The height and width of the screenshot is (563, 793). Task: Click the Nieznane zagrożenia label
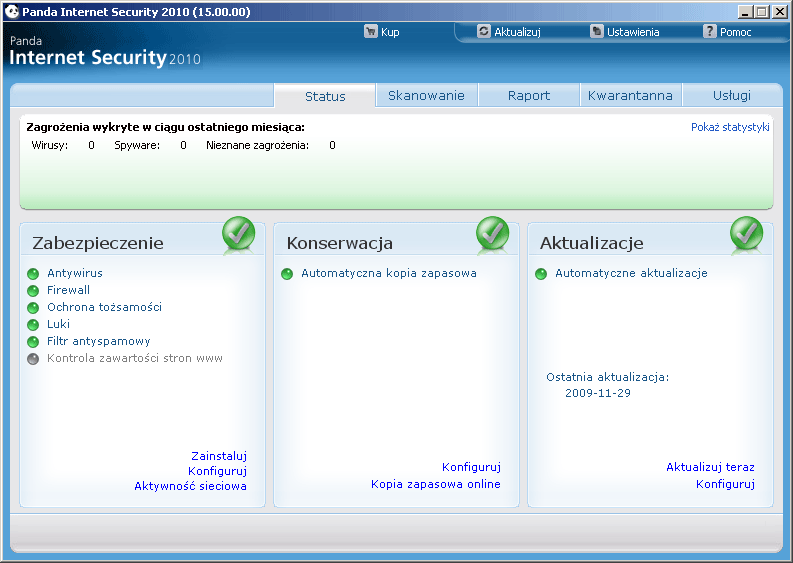257,146
